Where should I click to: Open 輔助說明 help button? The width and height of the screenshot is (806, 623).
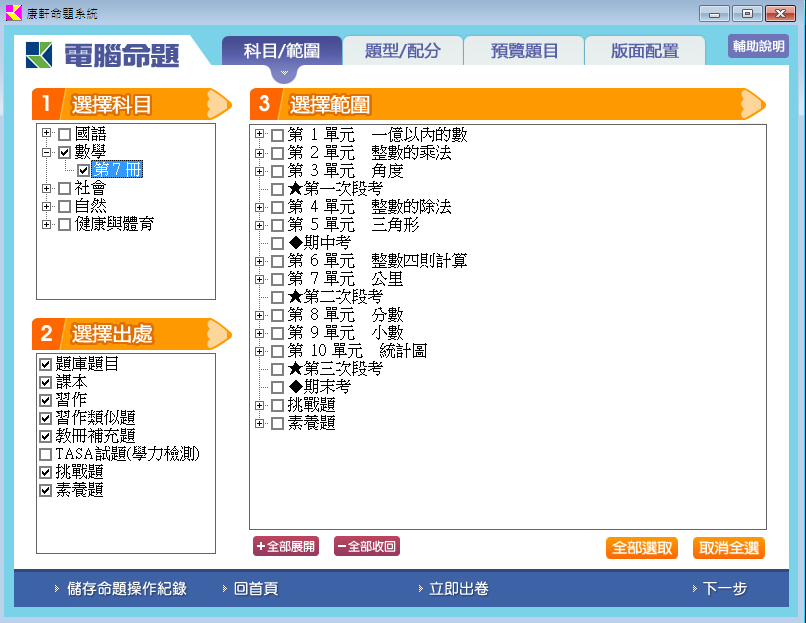coord(758,46)
